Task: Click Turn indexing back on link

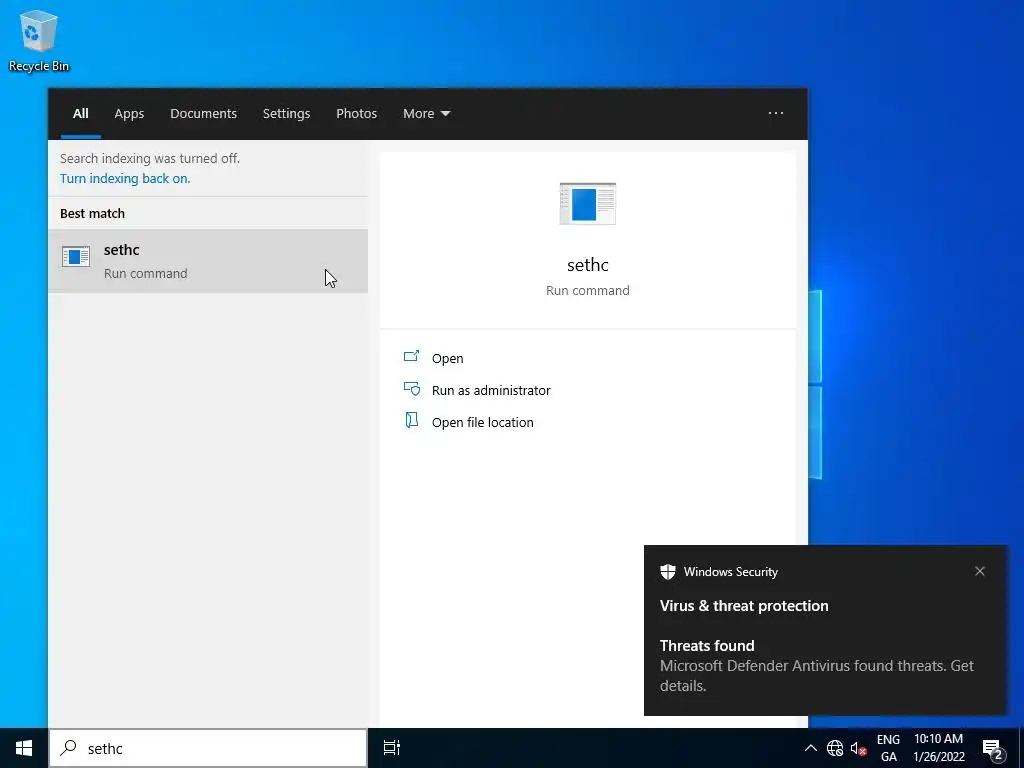Action: [x=125, y=178]
